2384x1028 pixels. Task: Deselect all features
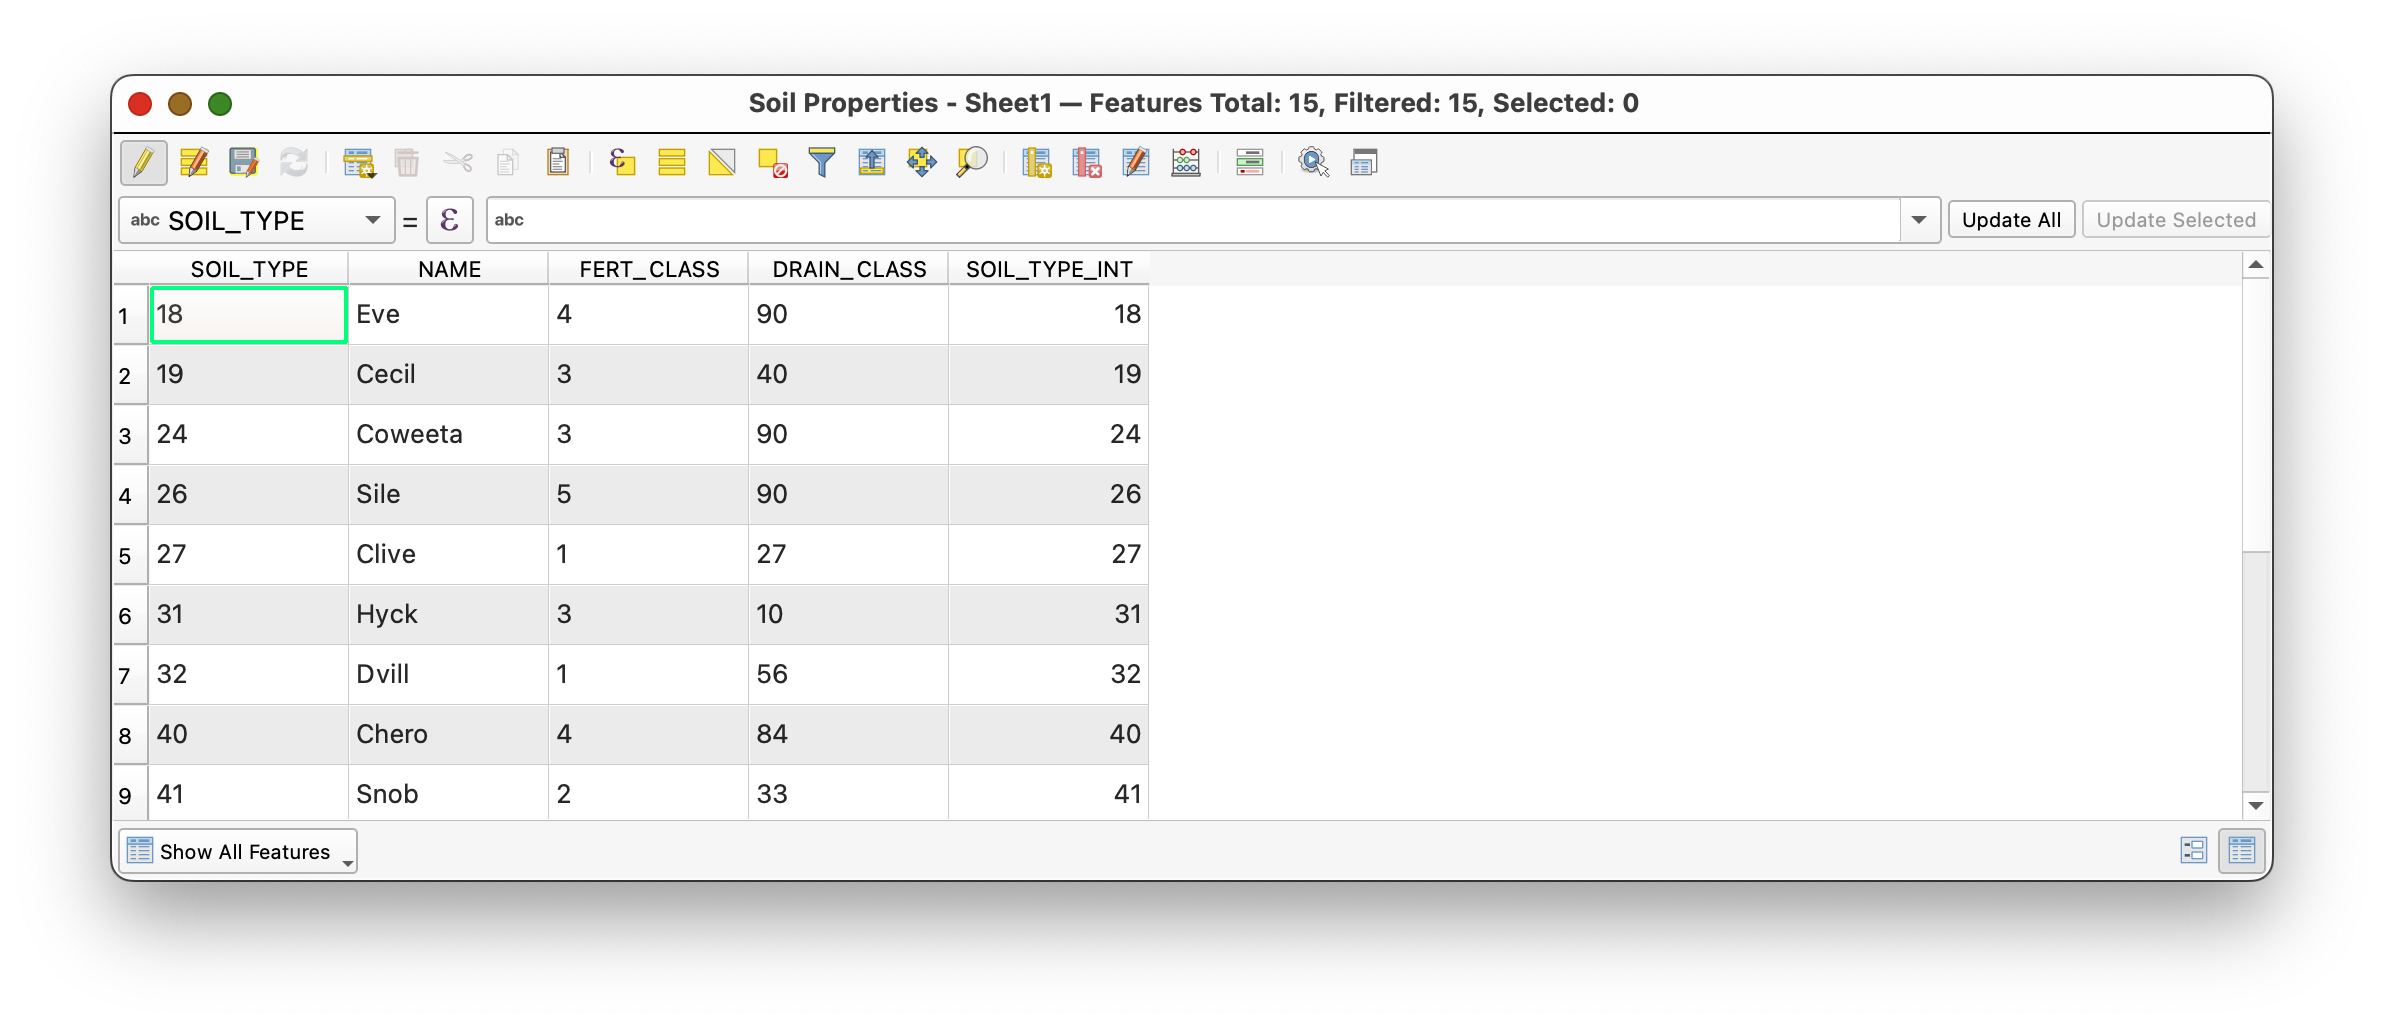[x=772, y=162]
